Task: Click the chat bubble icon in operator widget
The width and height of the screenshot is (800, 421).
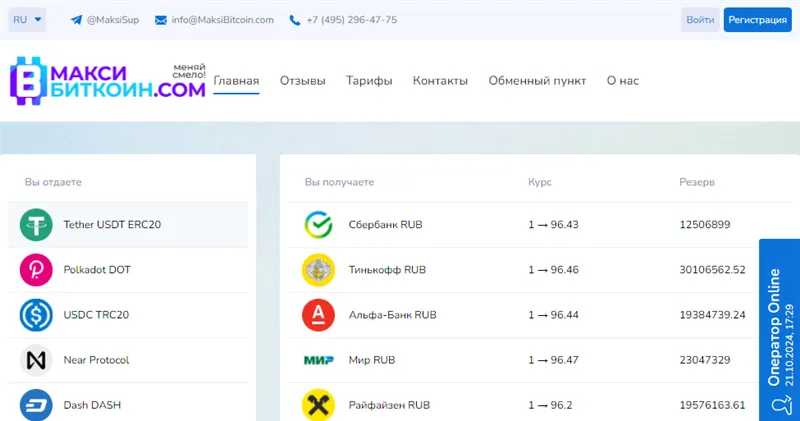Action: pyautogui.click(x=781, y=406)
